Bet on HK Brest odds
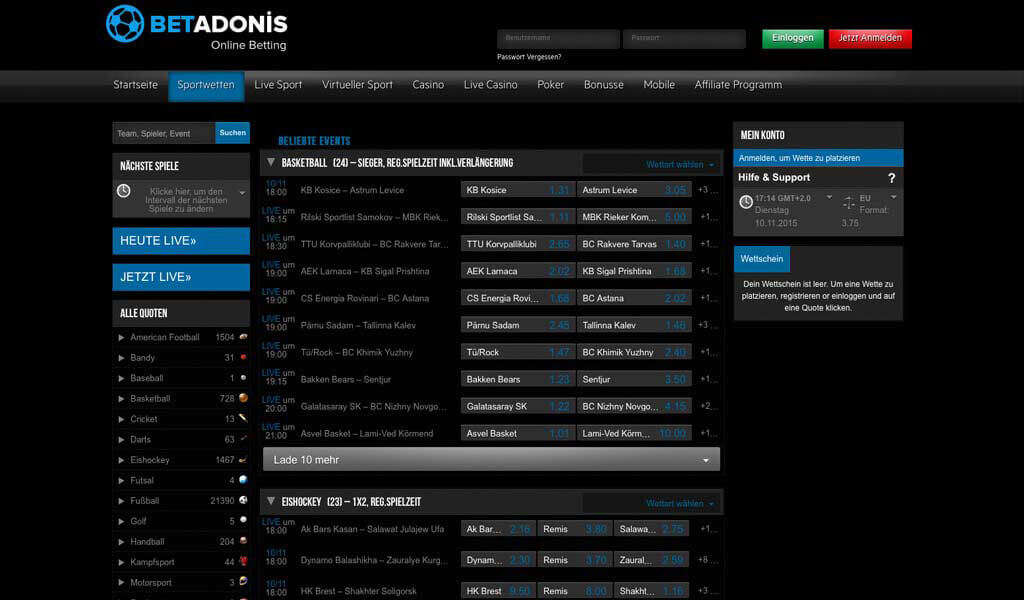 [498, 591]
